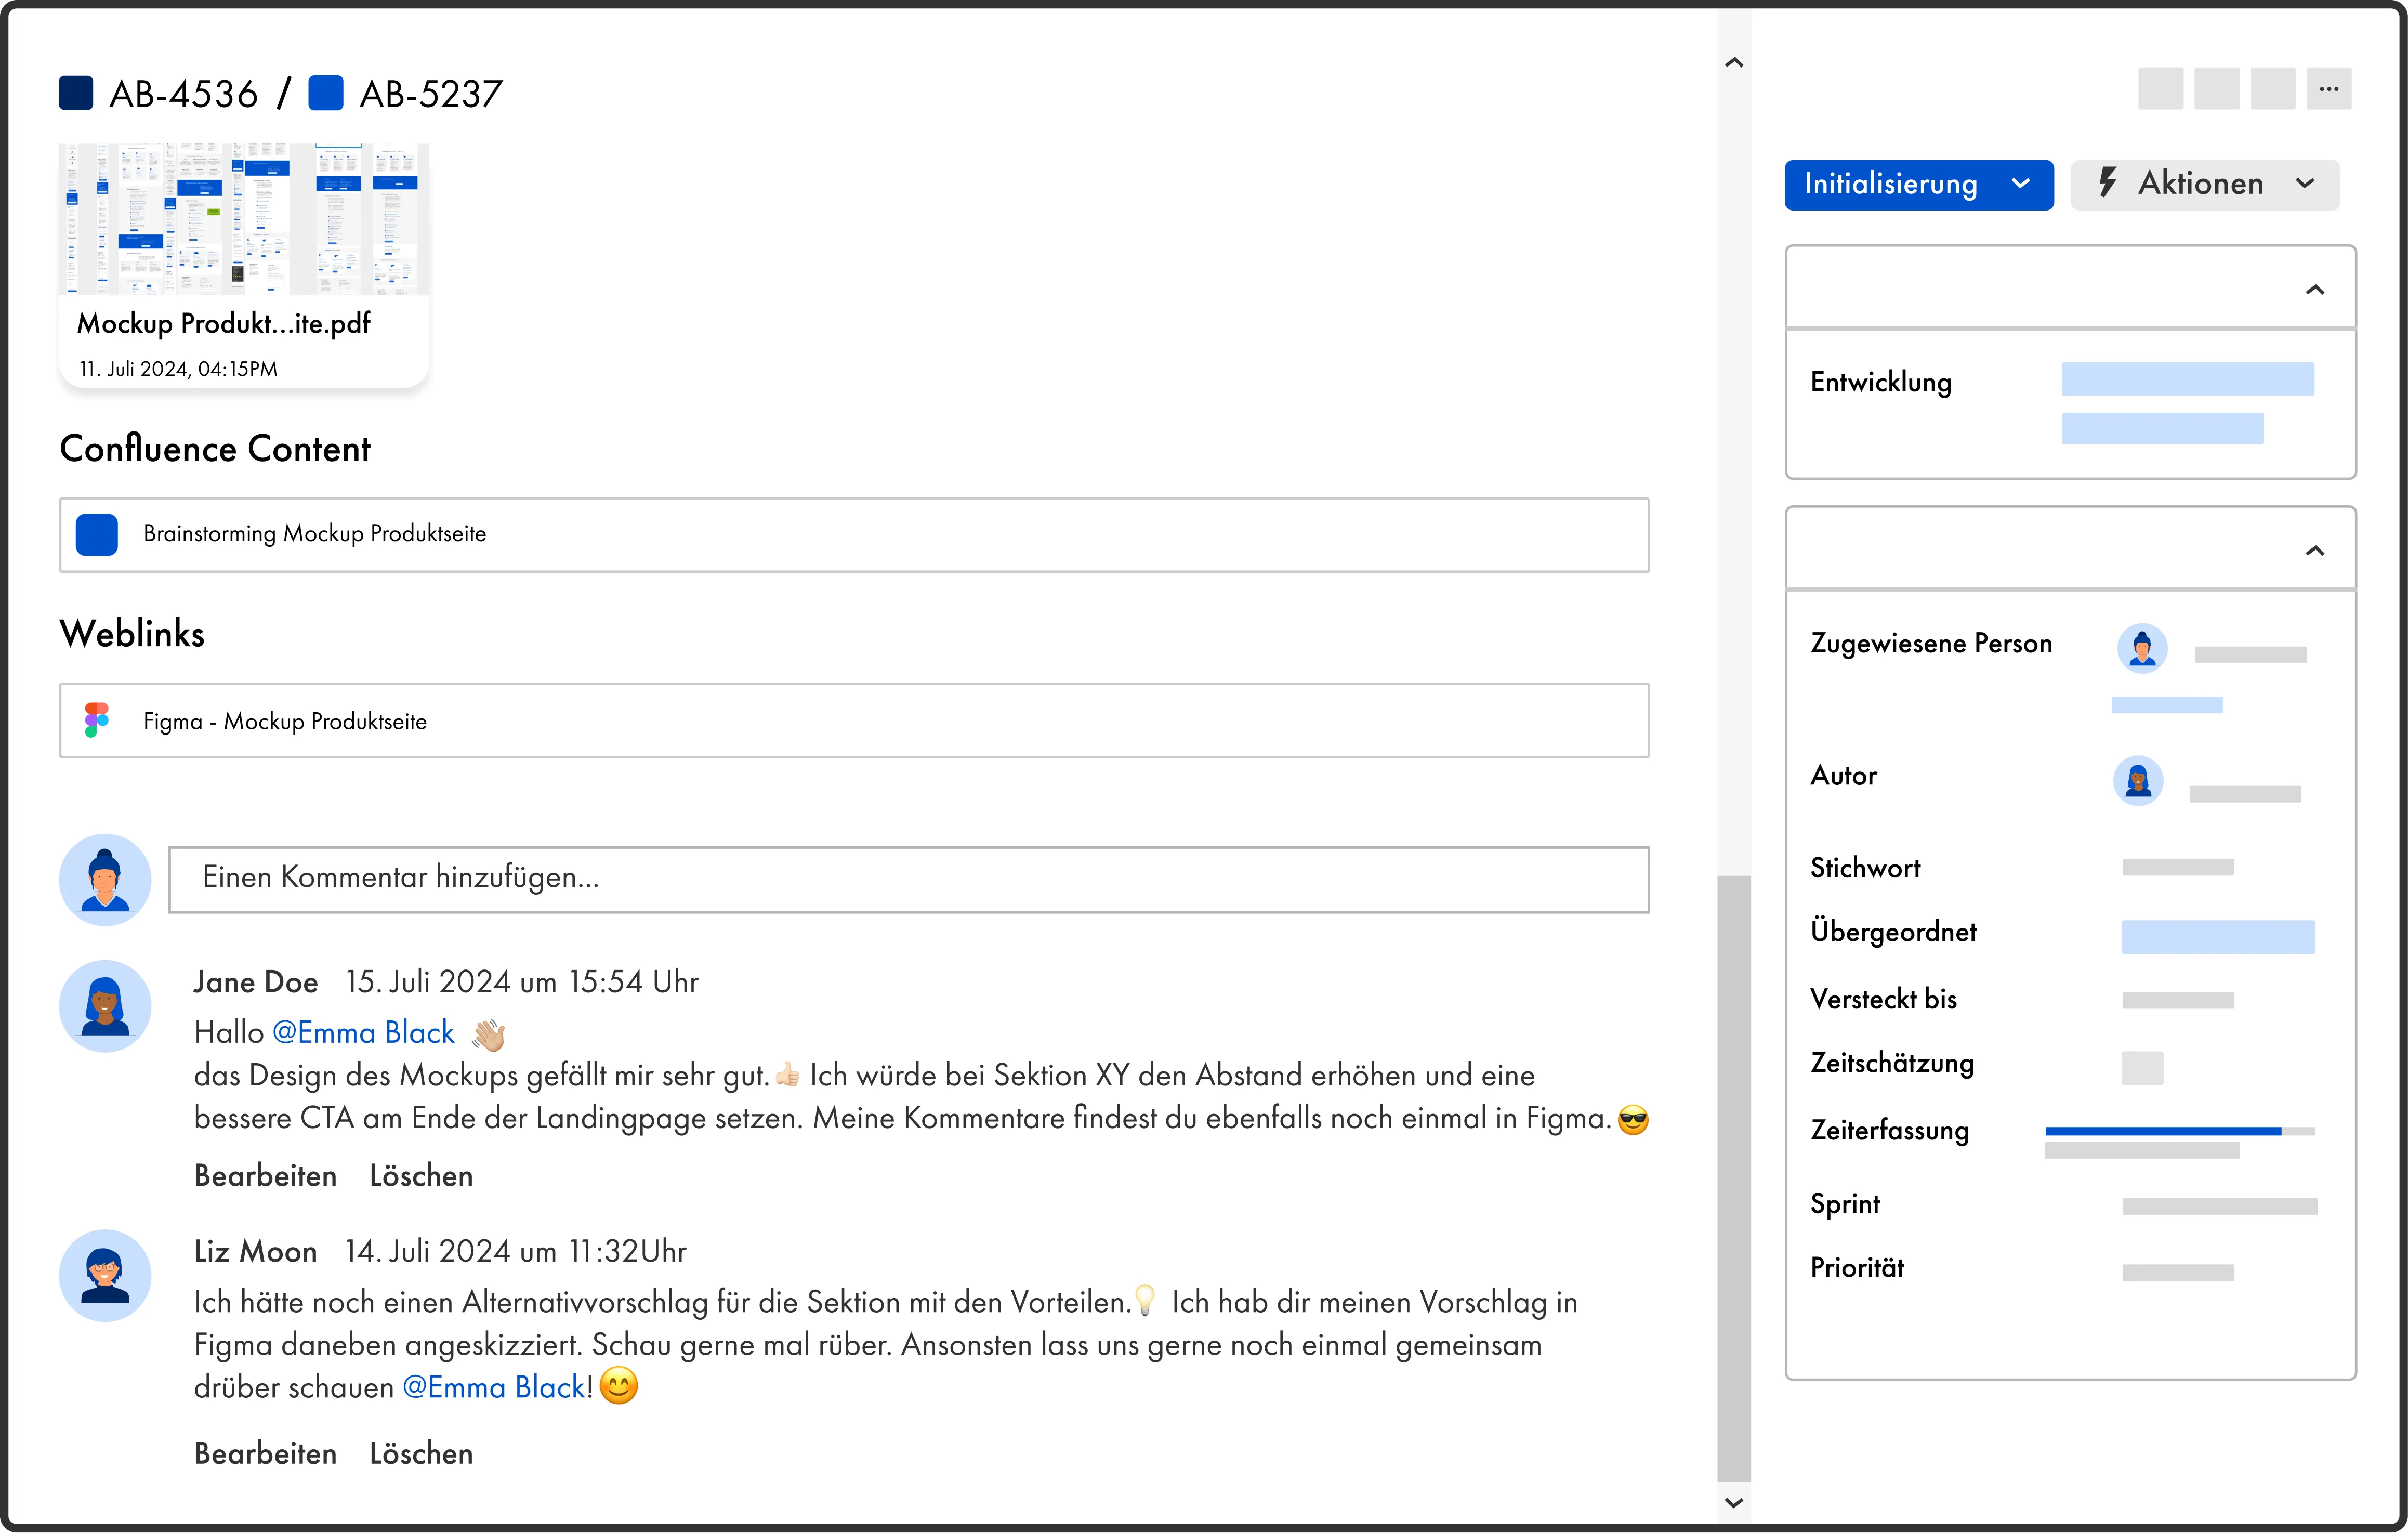The width and height of the screenshot is (2408, 1533).
Task: Collapse the Entwicklung panel with its chevron
Action: (x=2314, y=290)
